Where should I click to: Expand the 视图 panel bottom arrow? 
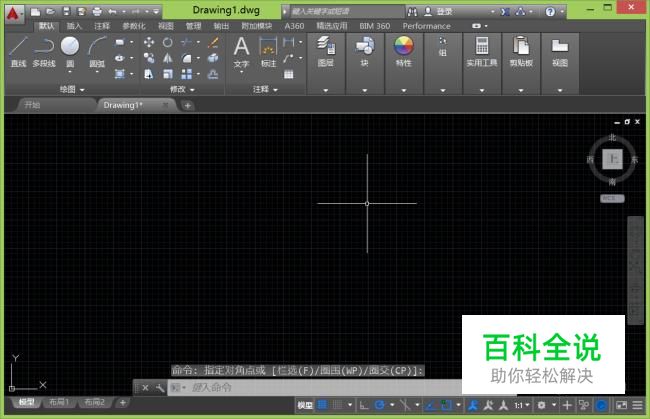[x=560, y=90]
